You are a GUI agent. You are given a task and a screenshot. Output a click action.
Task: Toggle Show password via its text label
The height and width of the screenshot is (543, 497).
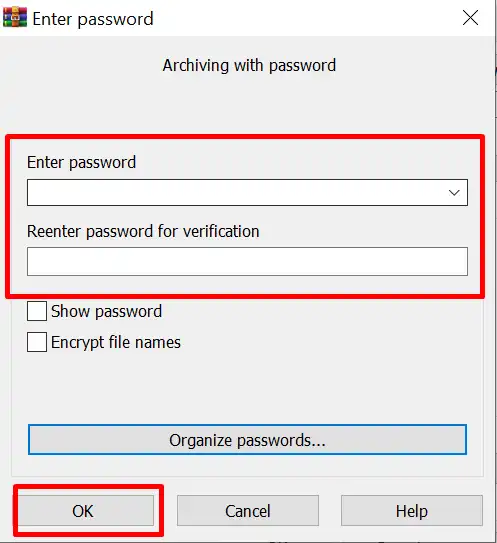[106, 311]
